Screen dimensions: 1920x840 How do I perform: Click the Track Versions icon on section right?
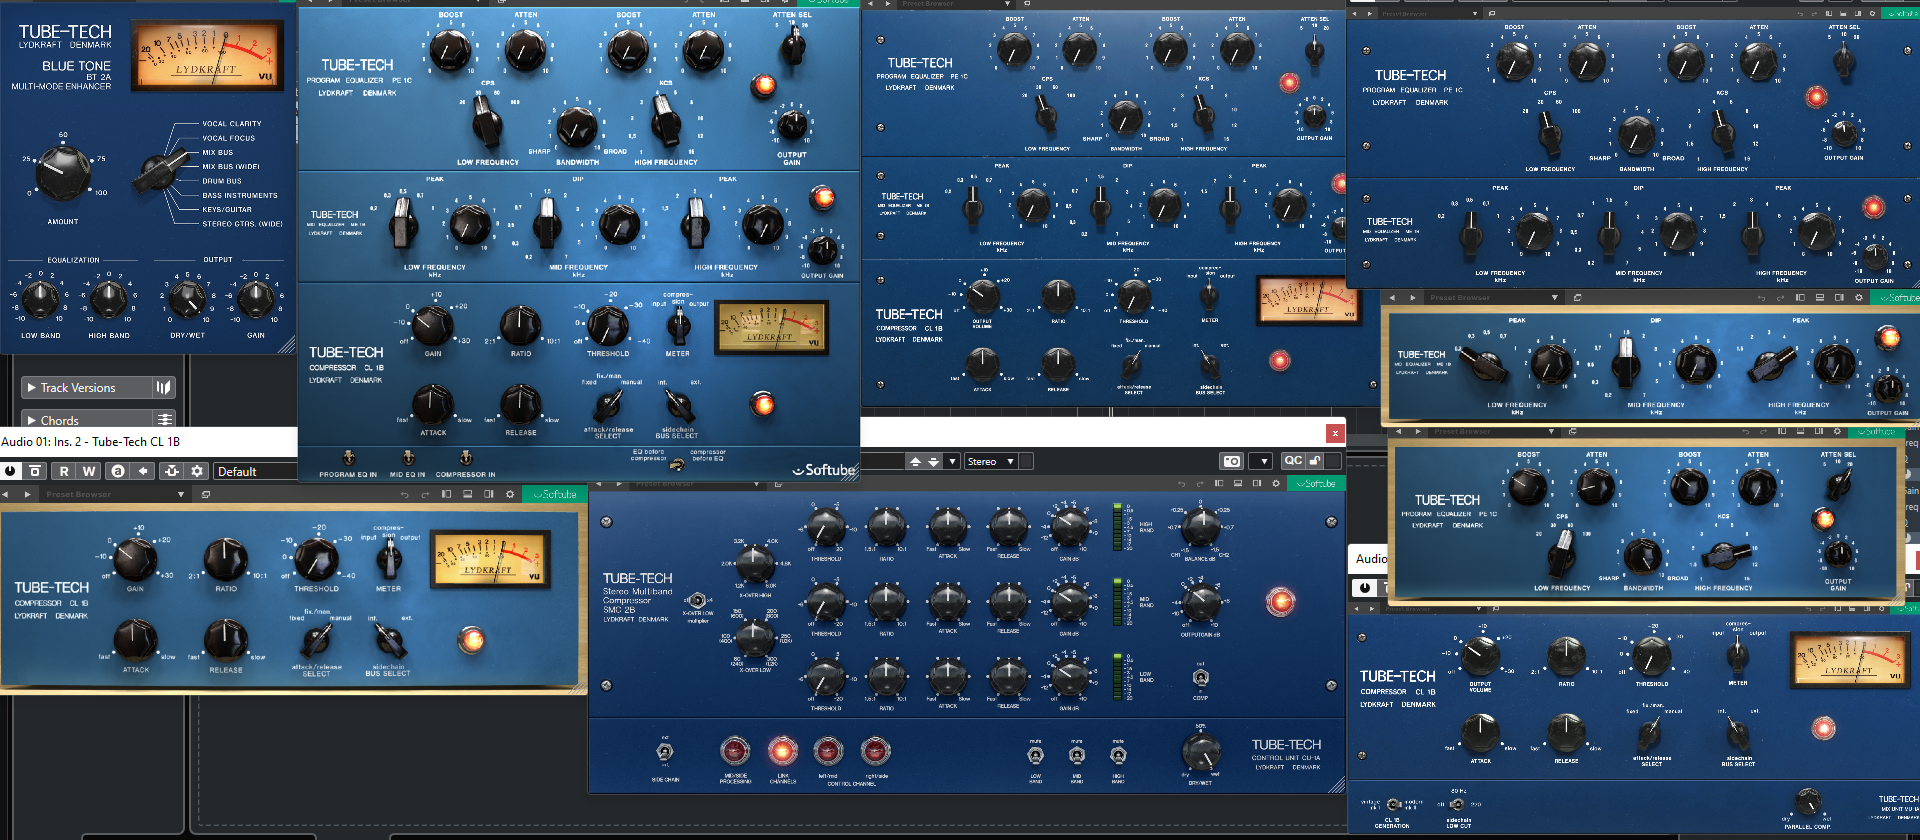point(164,387)
